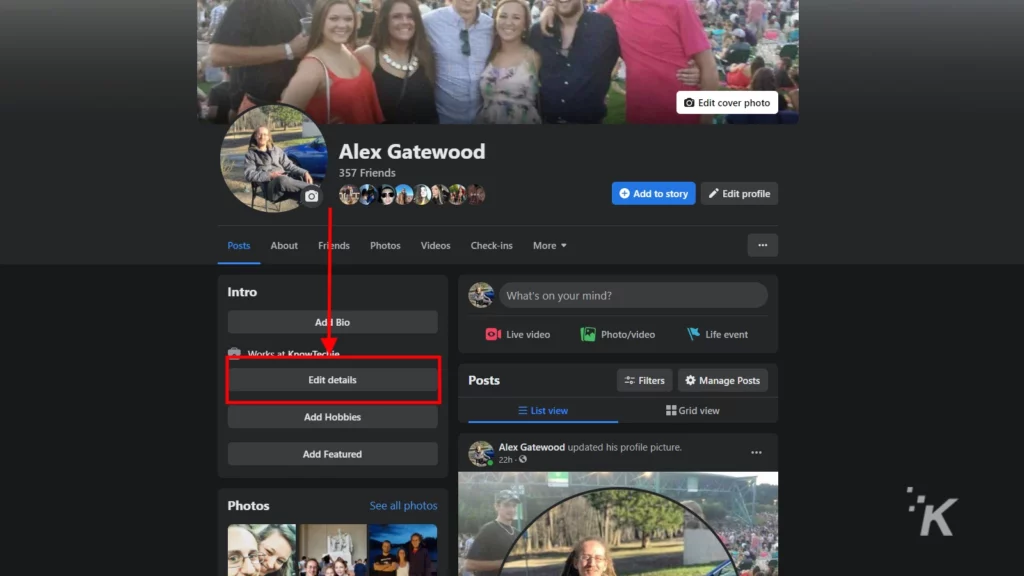The width and height of the screenshot is (1024, 576).
Task: Switch to Grid view
Action: (x=692, y=411)
